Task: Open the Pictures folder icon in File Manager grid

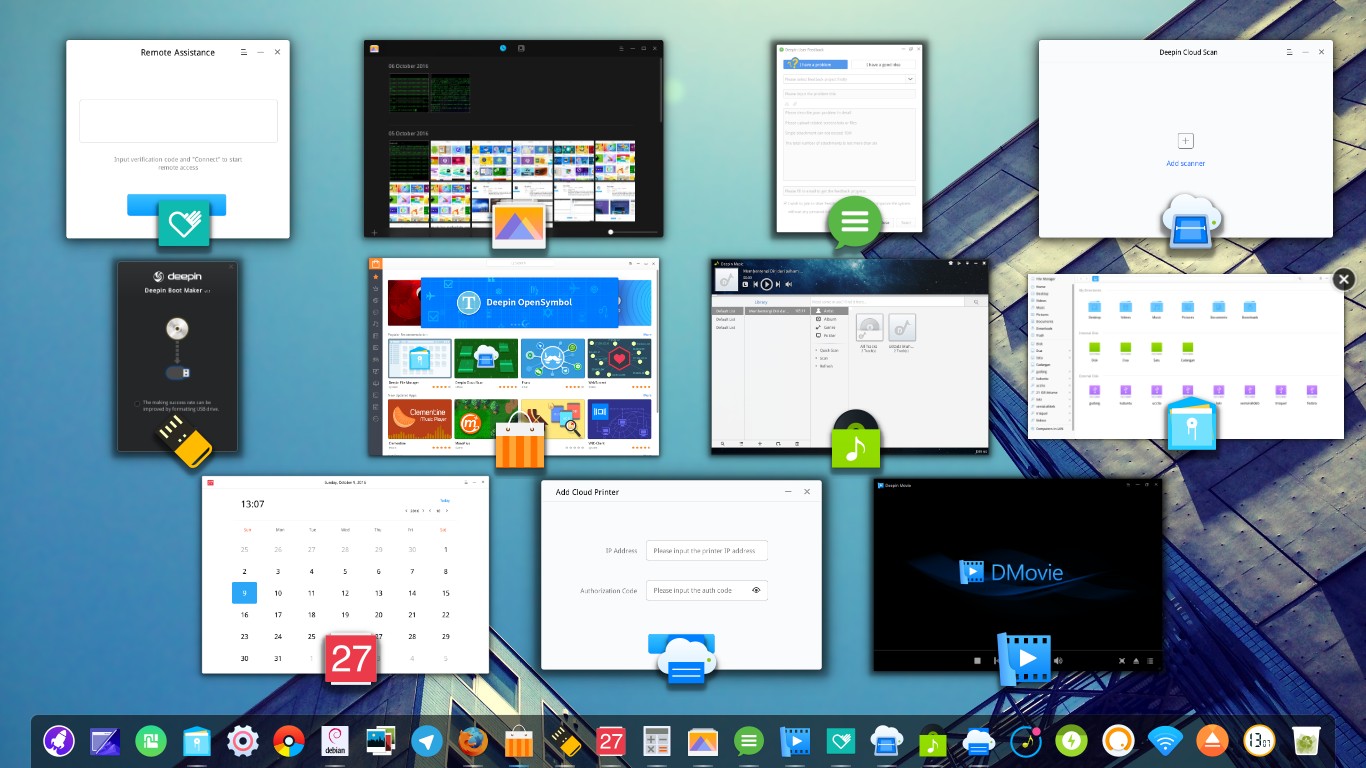Action: coord(1187,306)
